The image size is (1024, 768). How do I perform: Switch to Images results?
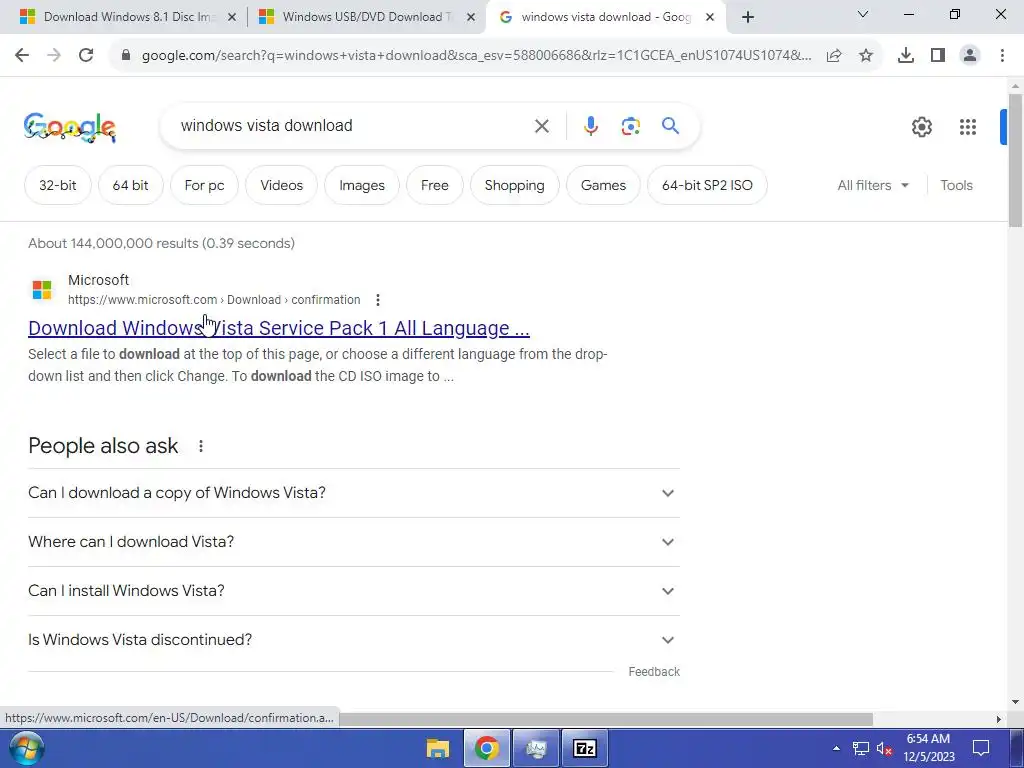[362, 185]
